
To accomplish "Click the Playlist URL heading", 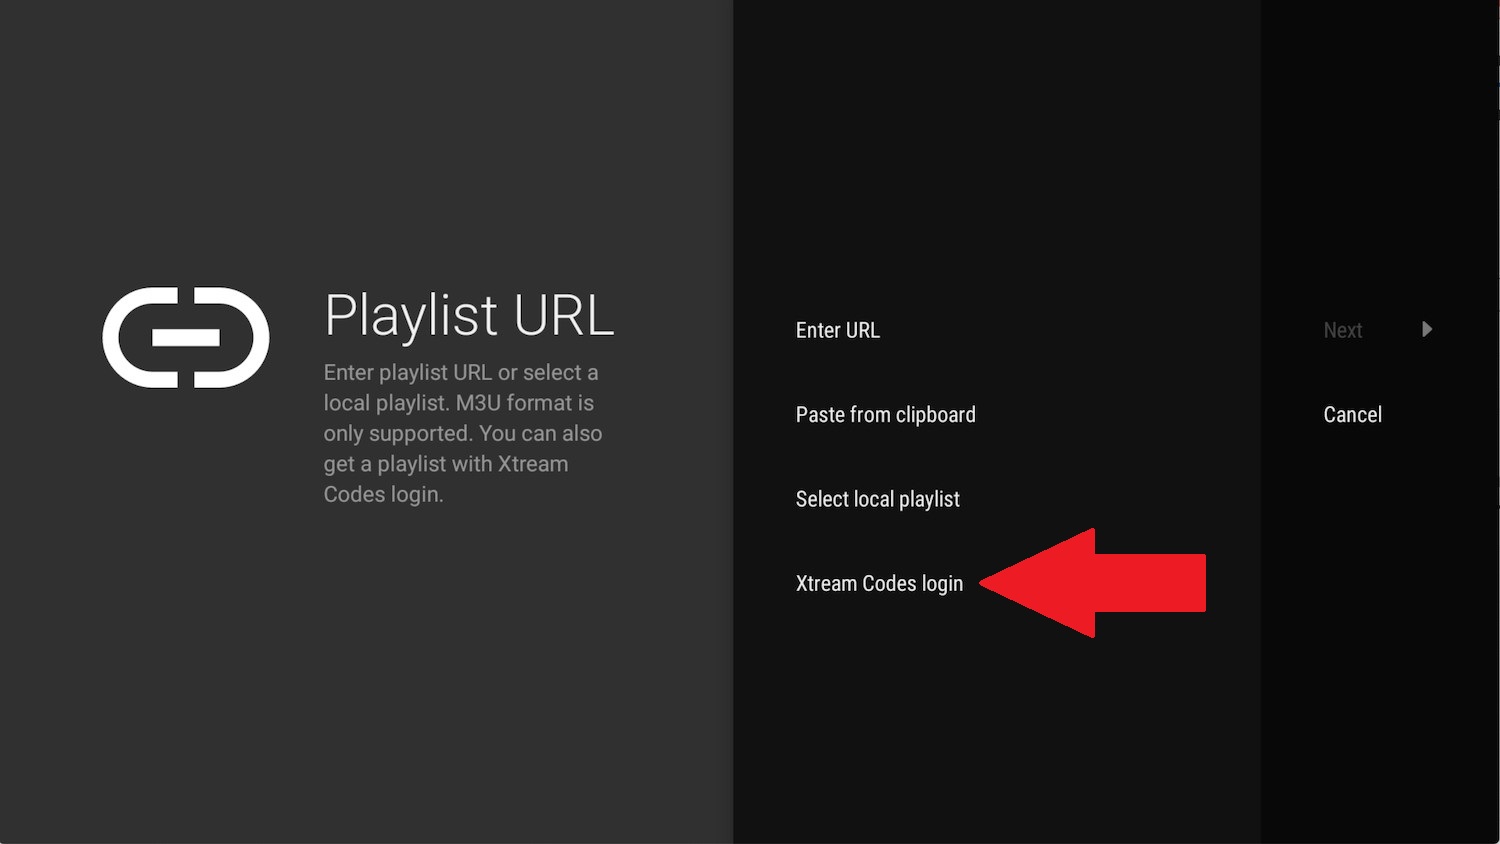I will (x=469, y=316).
